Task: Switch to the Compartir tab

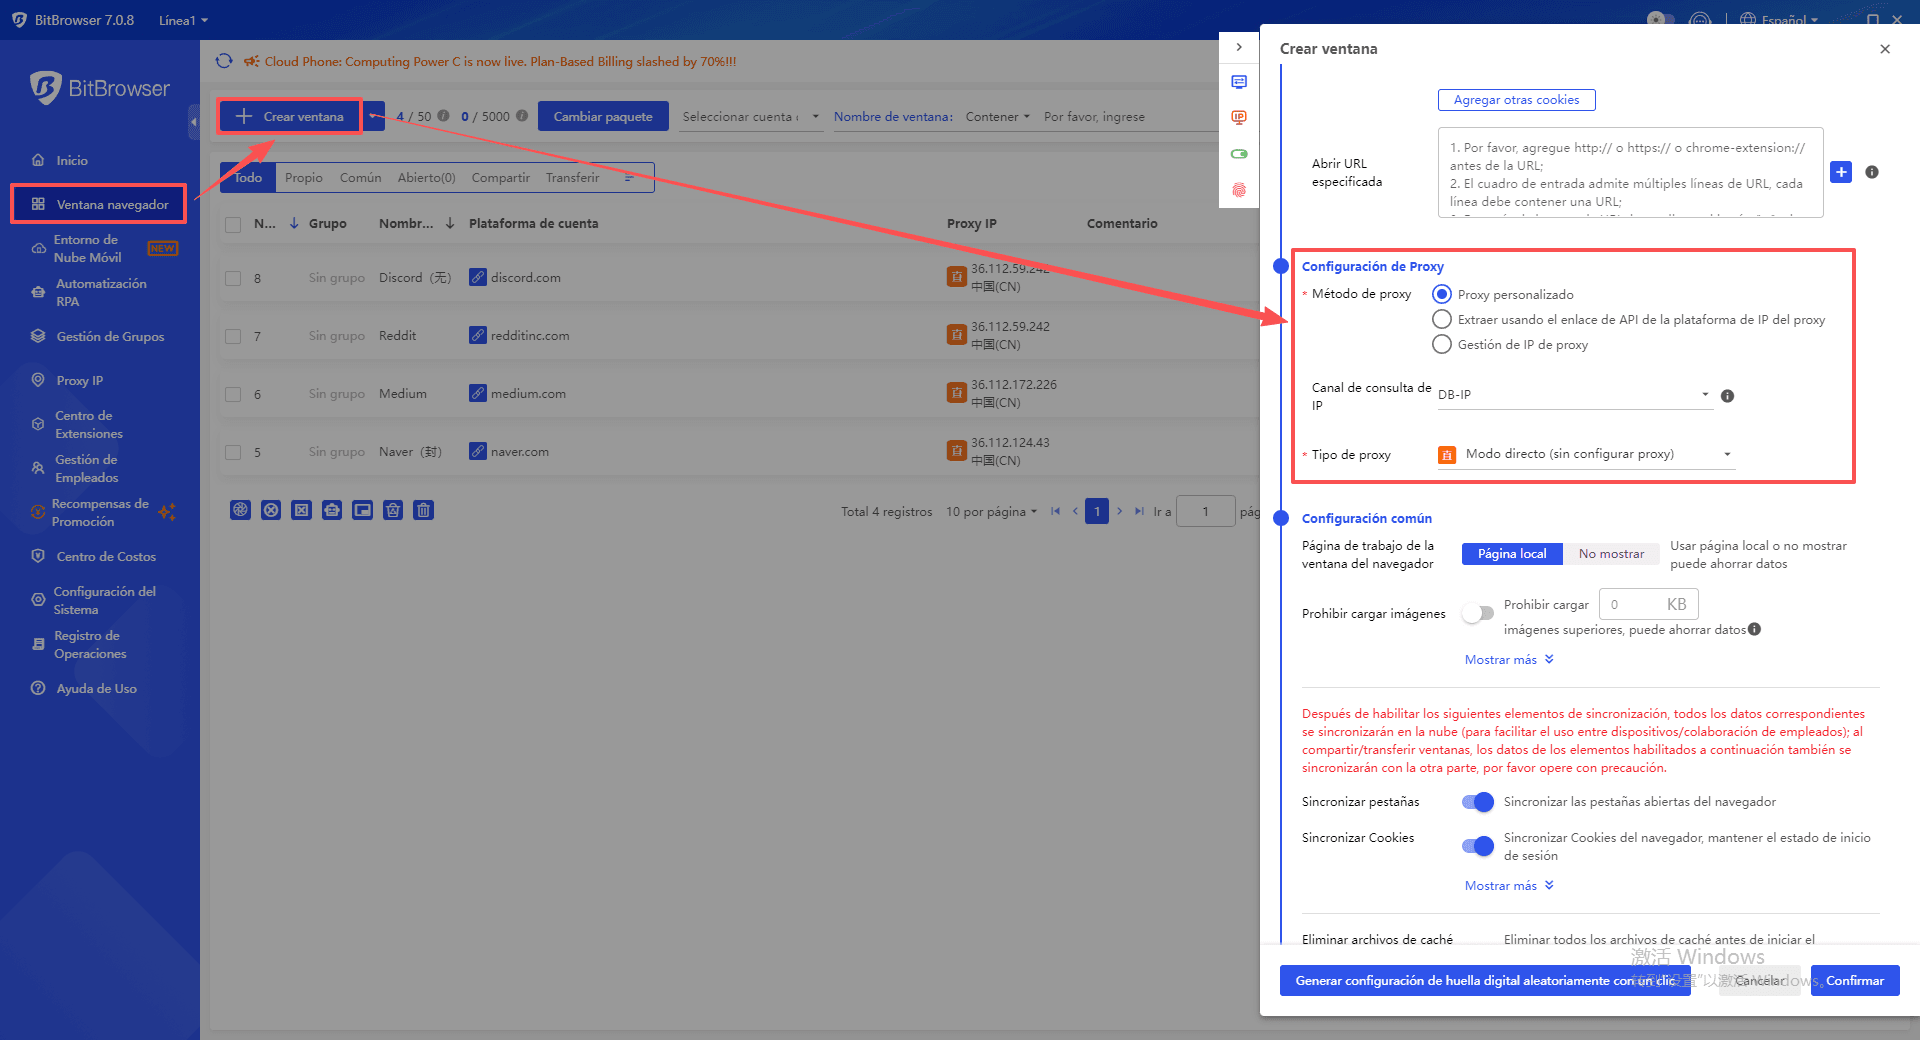Action: pyautogui.click(x=500, y=177)
